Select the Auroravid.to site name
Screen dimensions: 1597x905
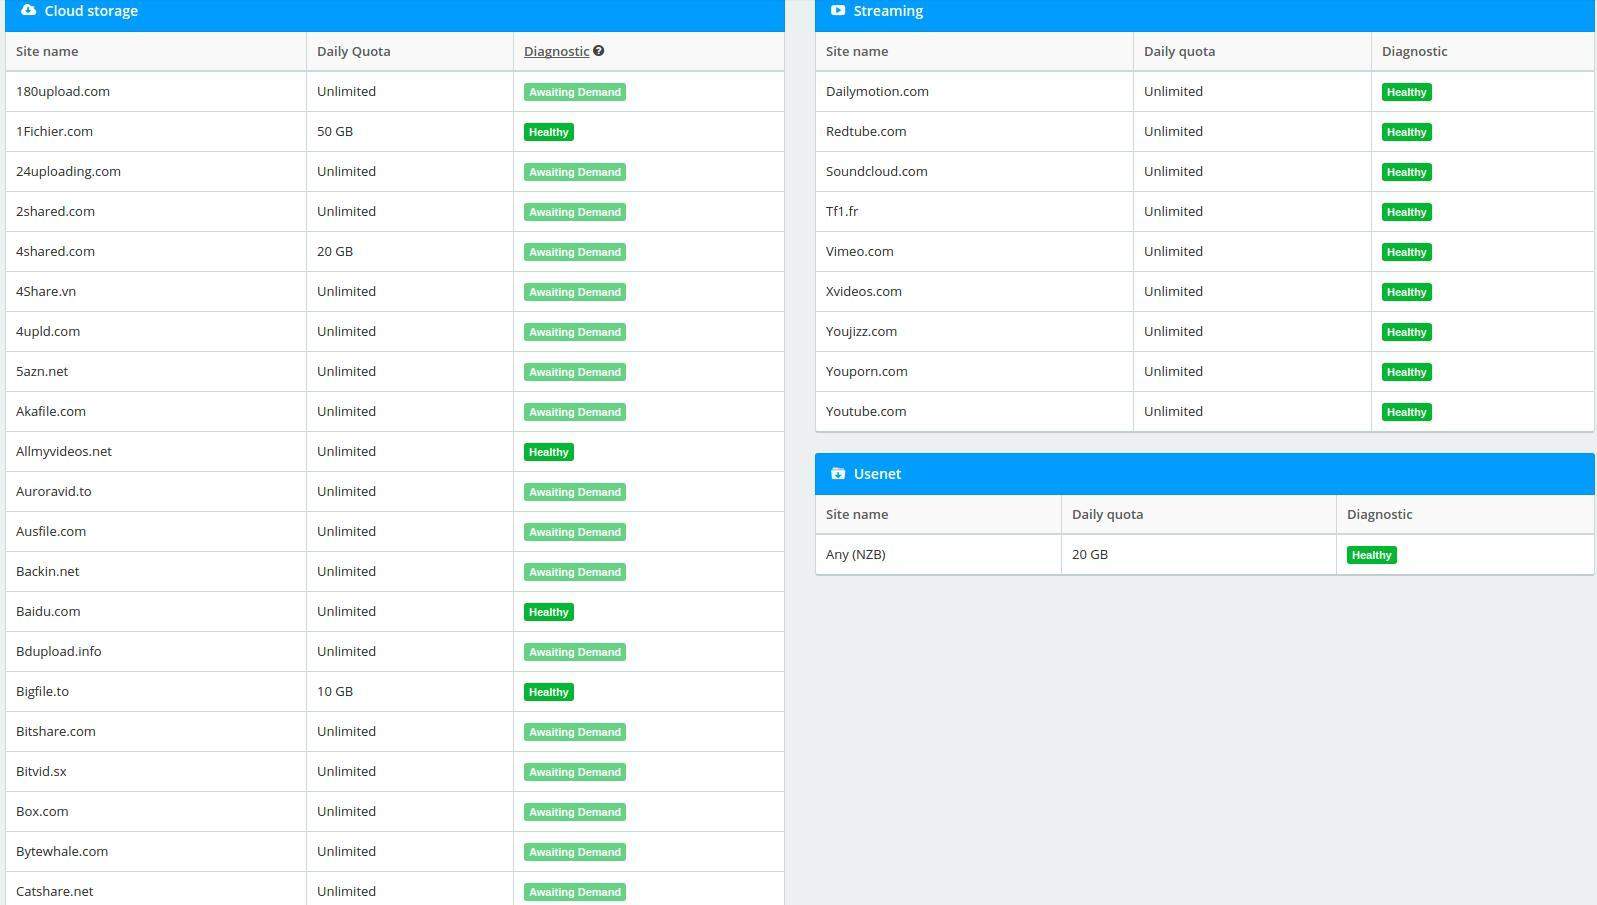pyautogui.click(x=54, y=491)
